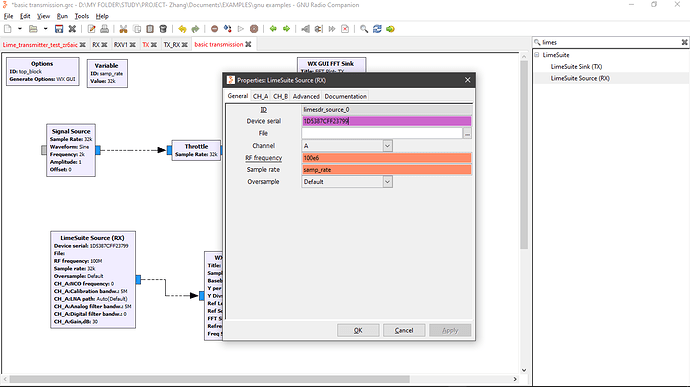Viewport: 690px width, 387px height.
Task: Switch to Lime_transmitter_test_zr6aic tab
Action: pos(40,45)
